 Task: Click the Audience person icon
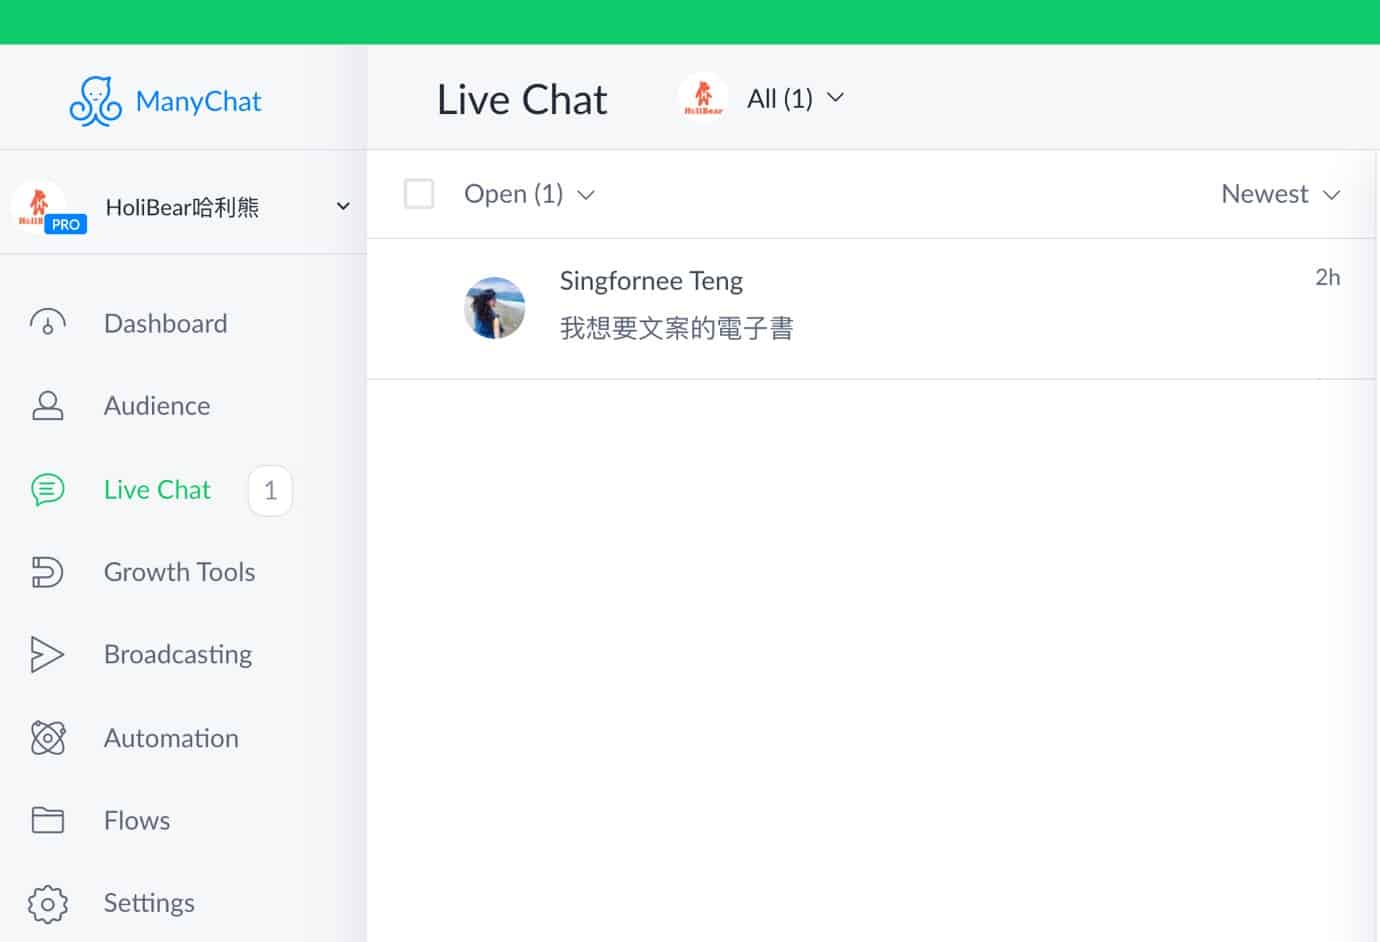[48, 405]
